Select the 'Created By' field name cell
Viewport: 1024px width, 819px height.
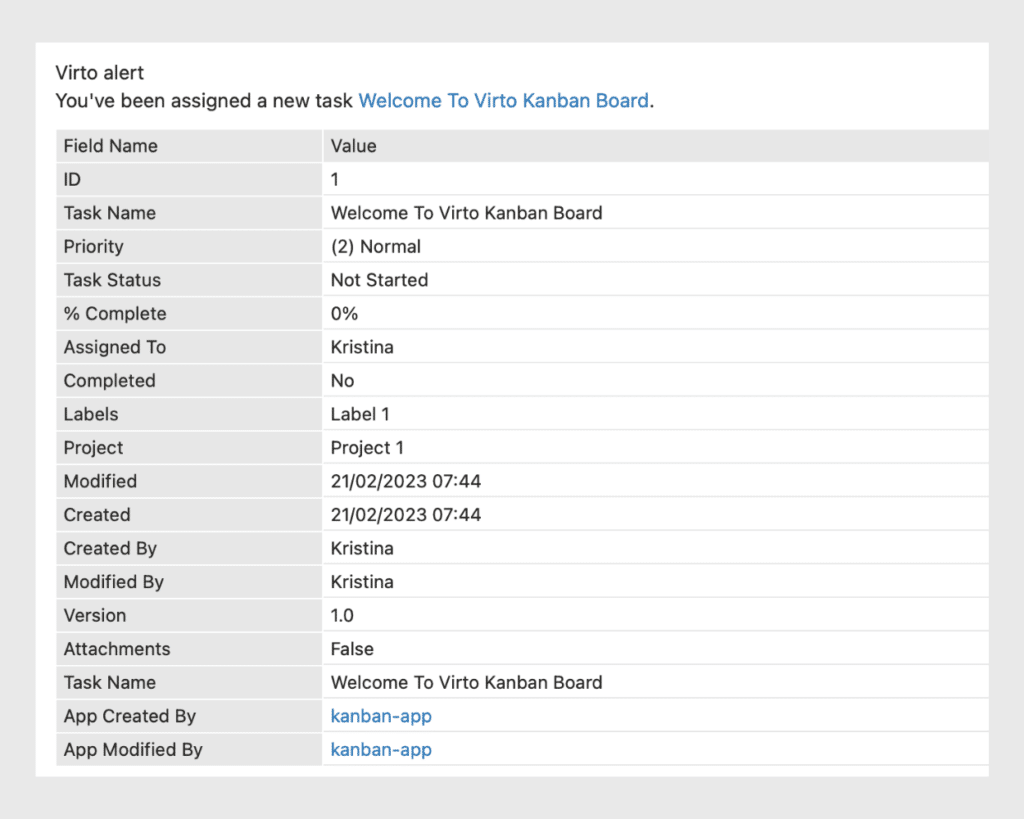[189, 548]
